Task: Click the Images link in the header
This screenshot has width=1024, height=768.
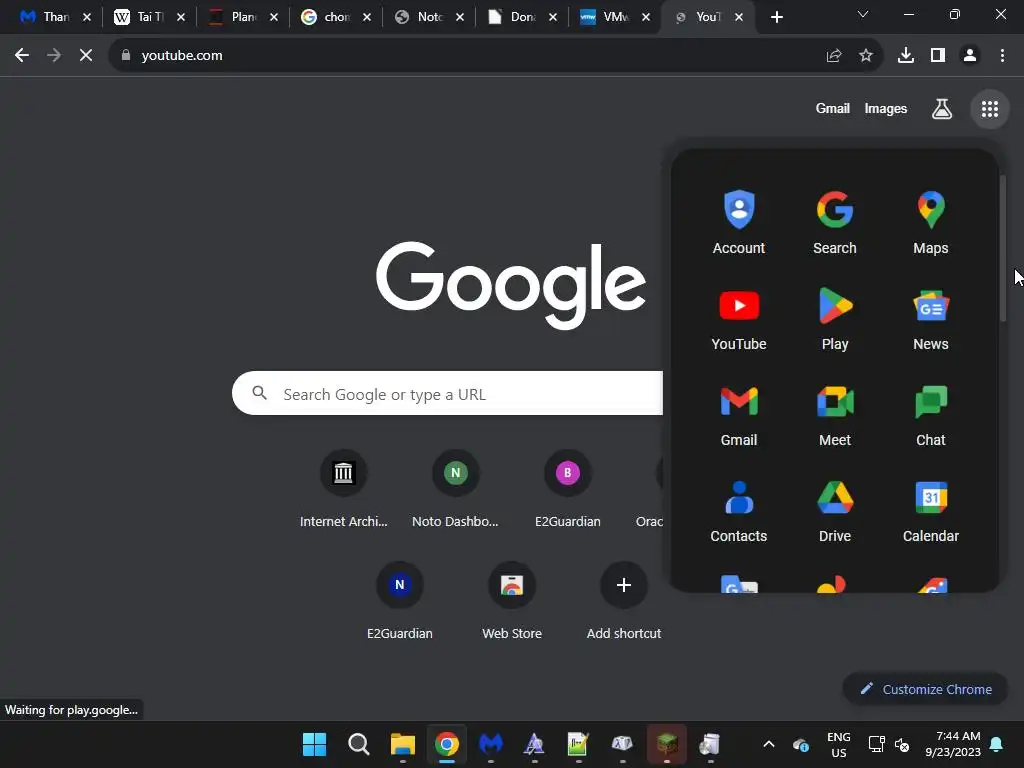Action: click(886, 109)
